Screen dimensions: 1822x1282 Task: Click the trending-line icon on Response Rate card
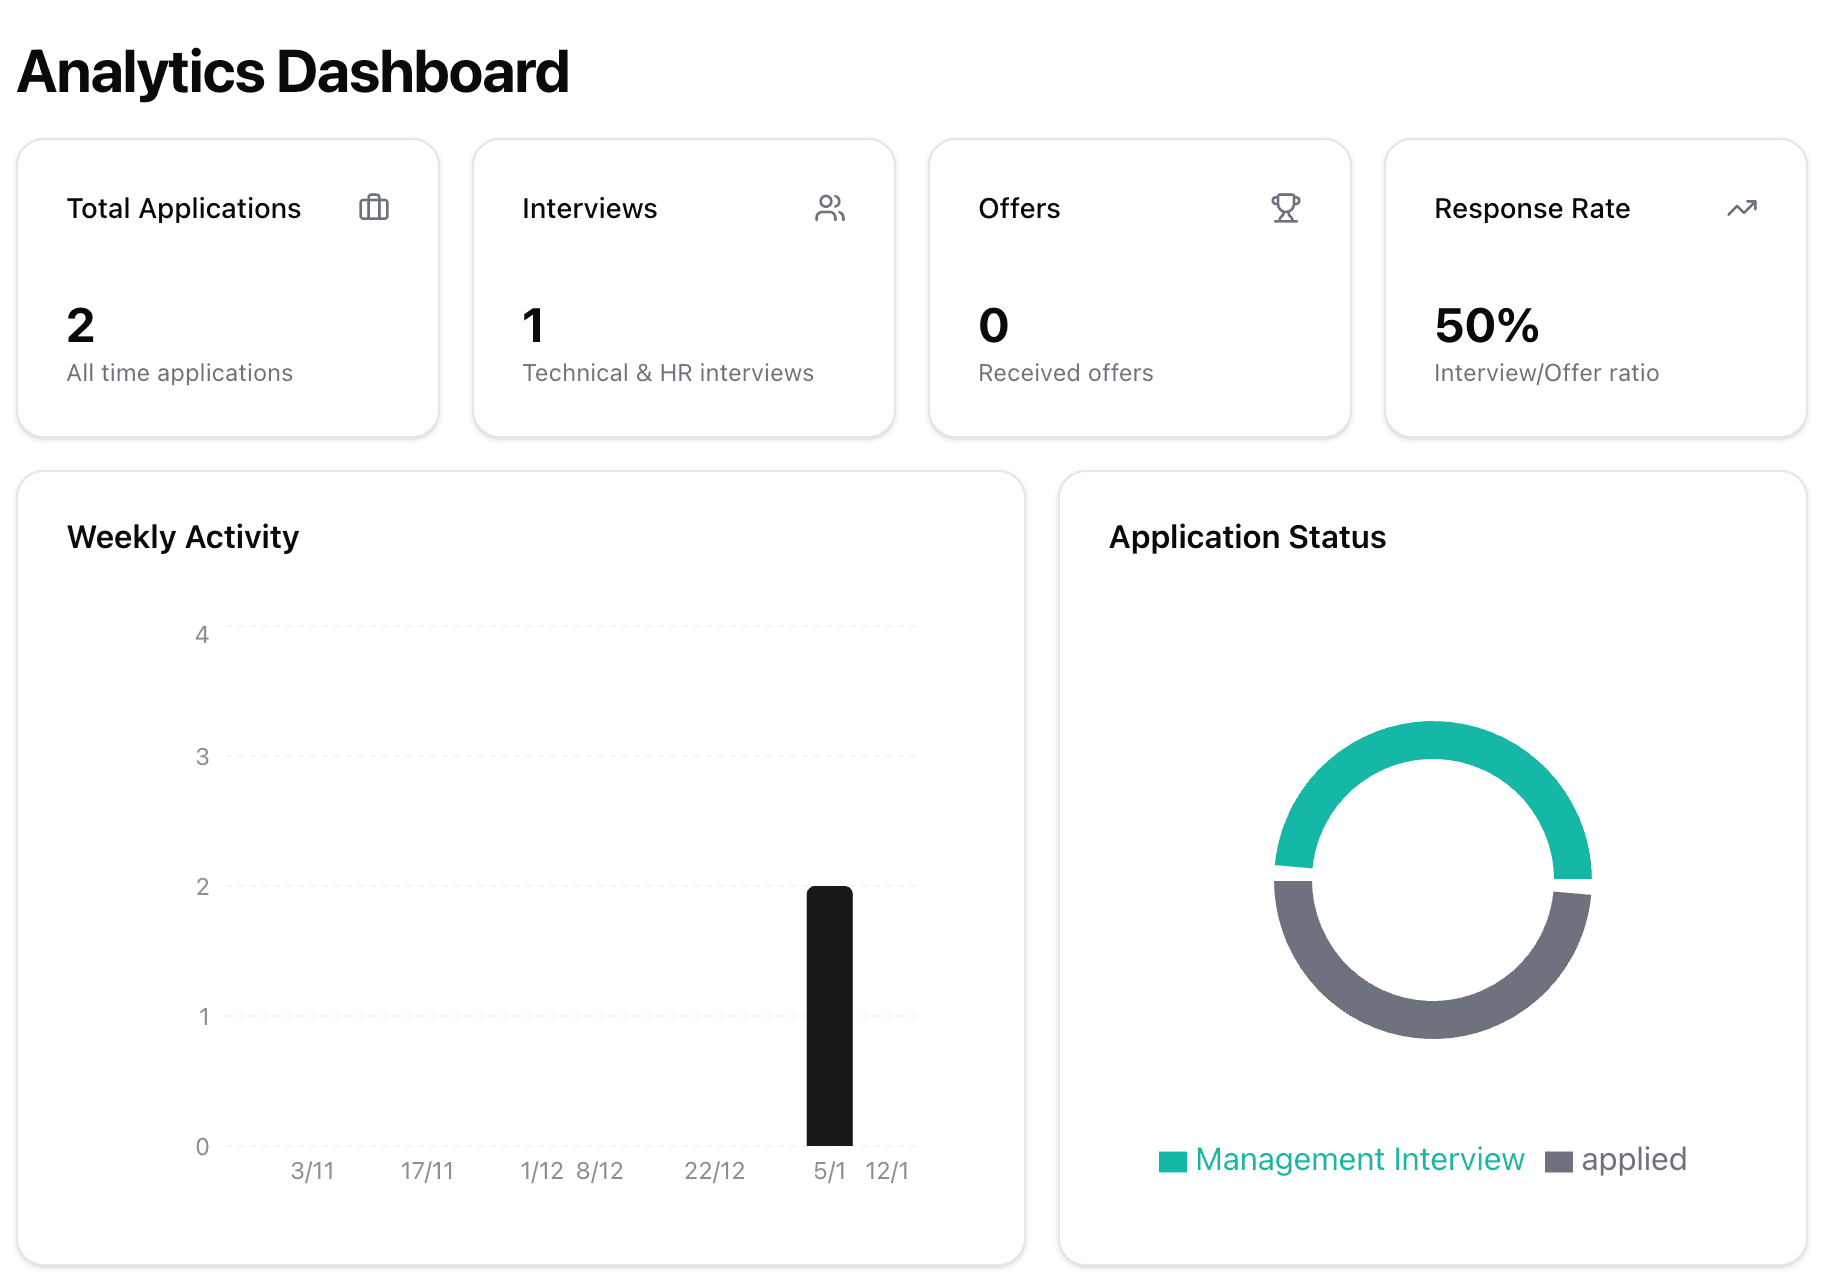pyautogui.click(x=1741, y=208)
